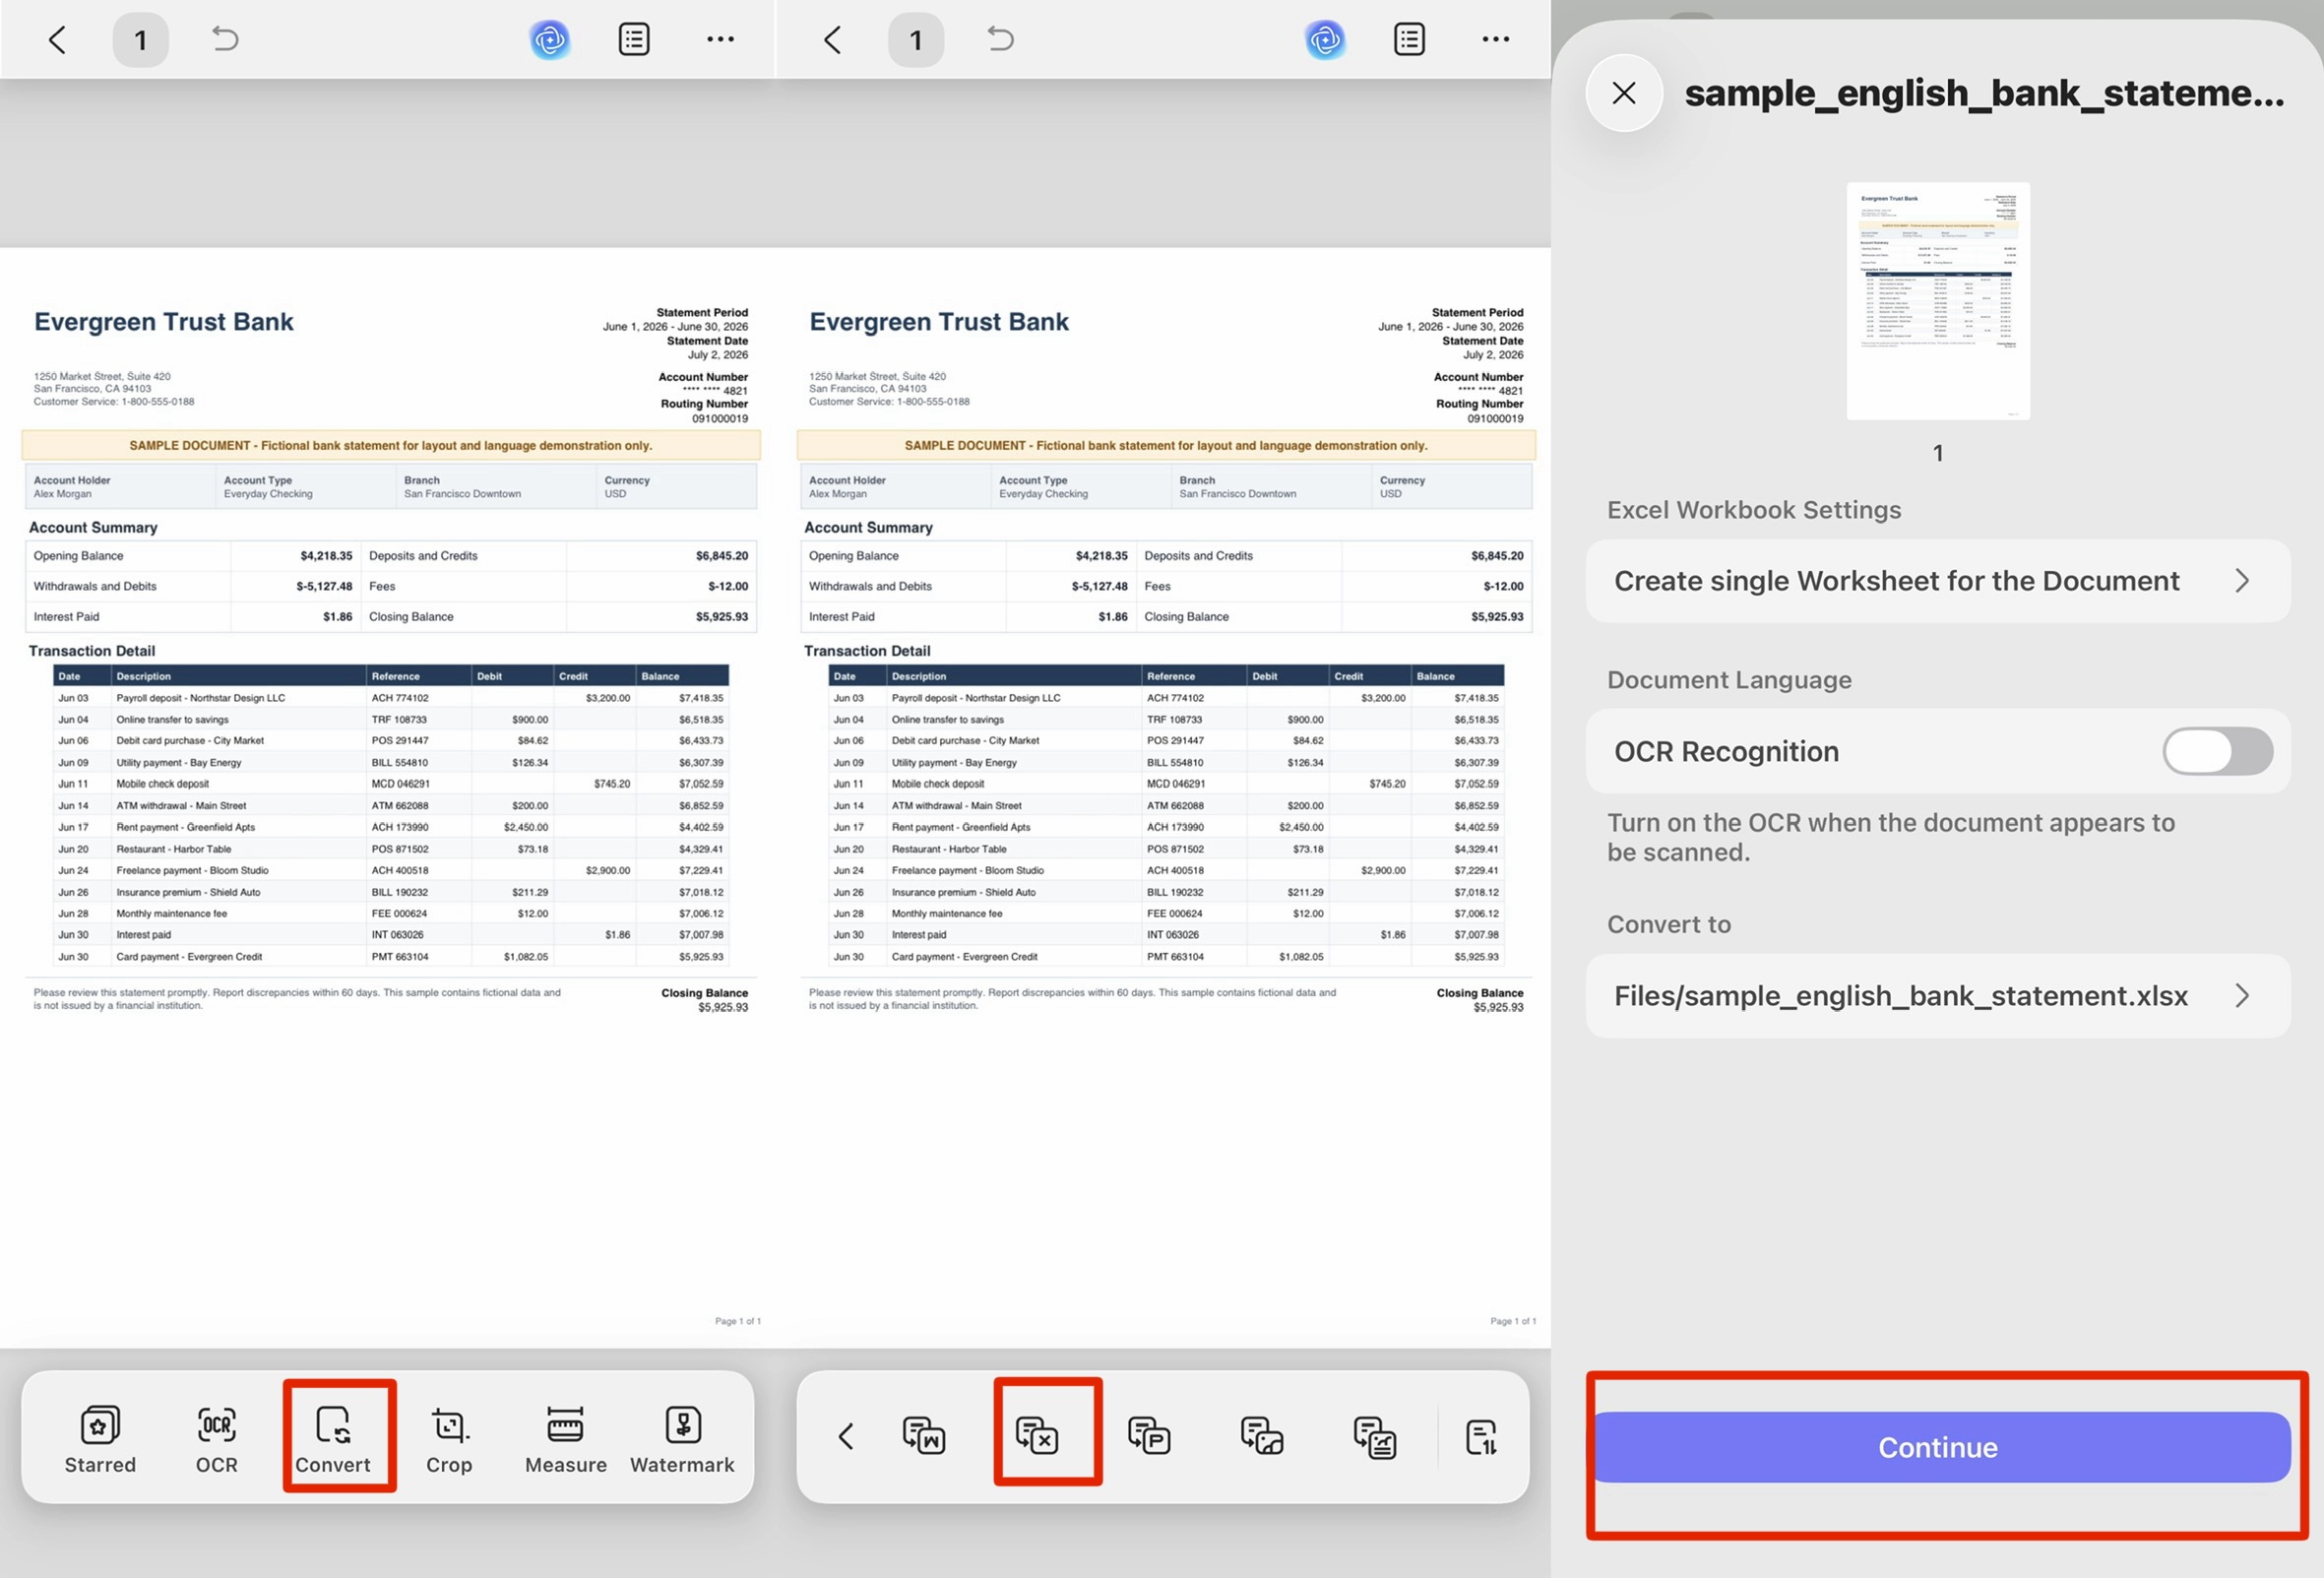Screen dimensions: 2324x1578
Task: Choose Convert to Excel icon
Action: pyautogui.click(x=1037, y=1435)
